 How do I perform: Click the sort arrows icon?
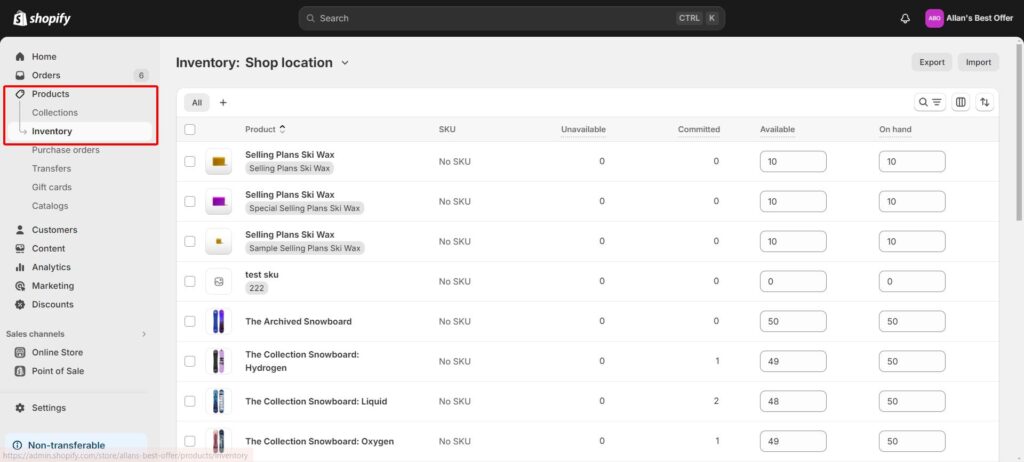point(985,102)
